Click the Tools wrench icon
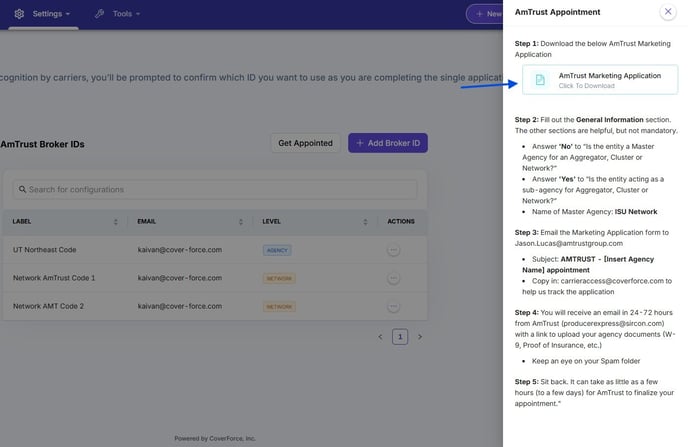This screenshot has height=447, width=688. pyautogui.click(x=100, y=14)
